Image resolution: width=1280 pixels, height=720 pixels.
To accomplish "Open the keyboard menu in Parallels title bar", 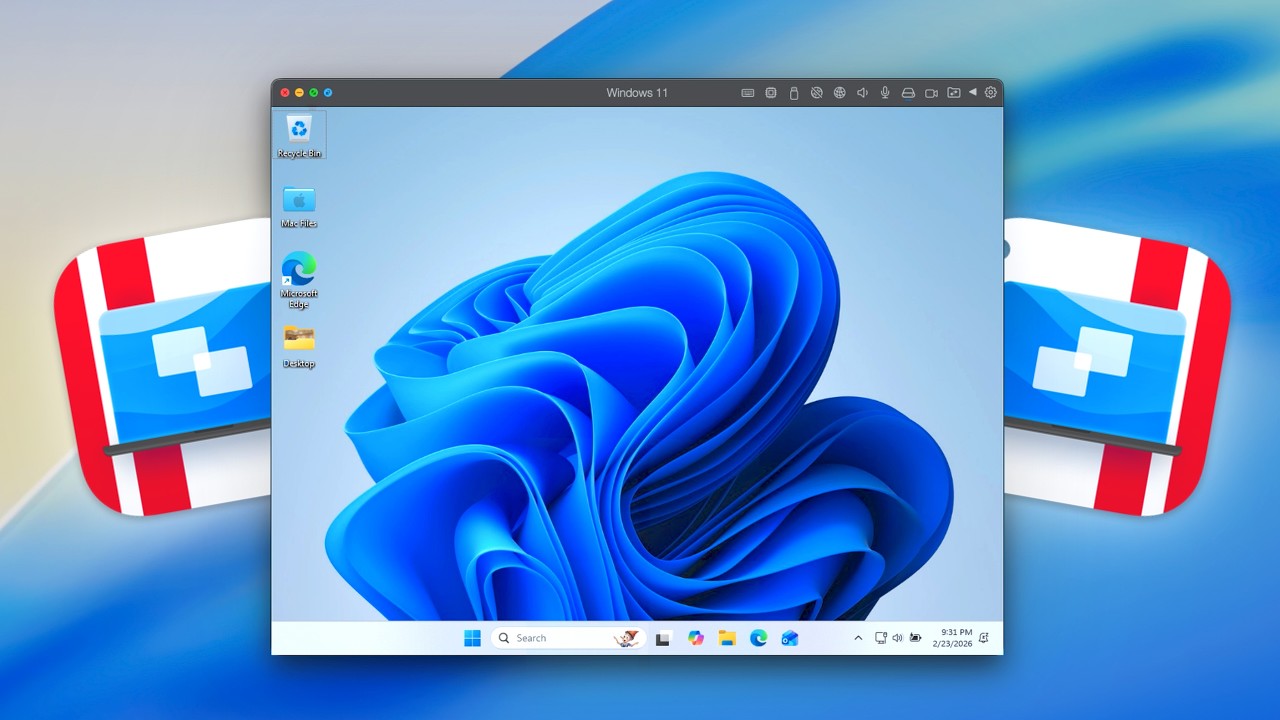I will [747, 93].
